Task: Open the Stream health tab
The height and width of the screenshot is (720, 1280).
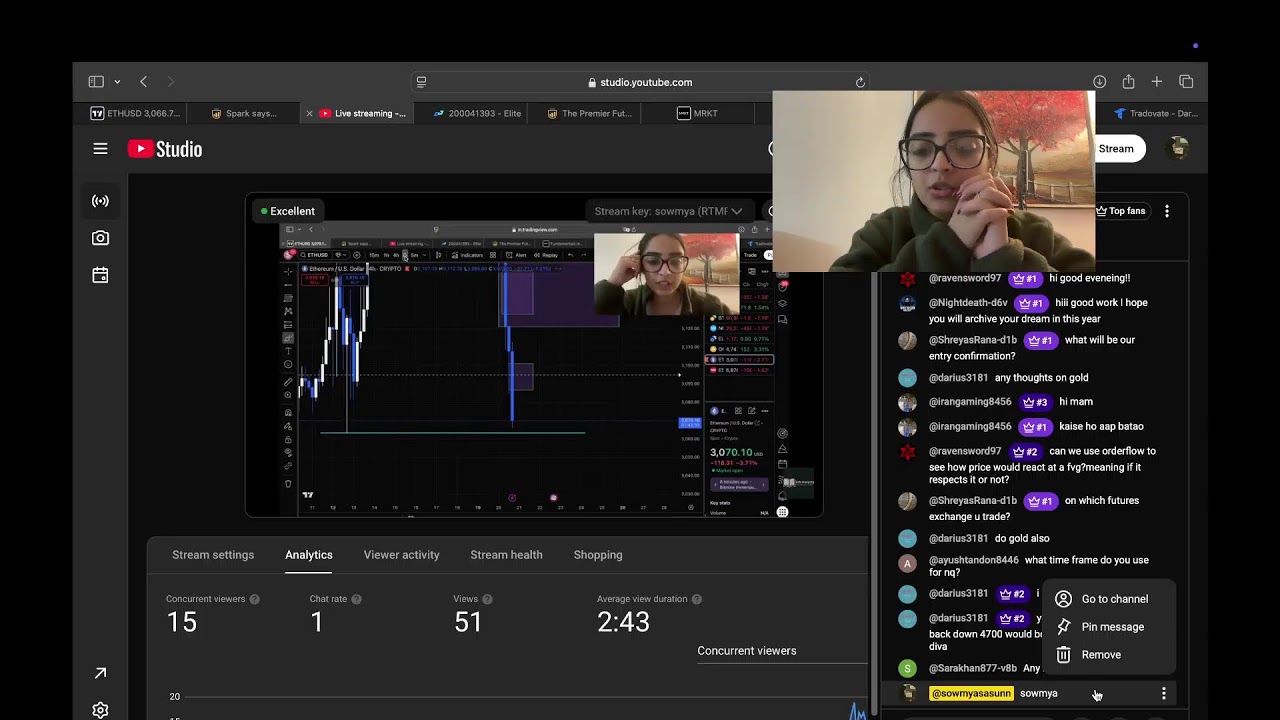Action: (506, 555)
